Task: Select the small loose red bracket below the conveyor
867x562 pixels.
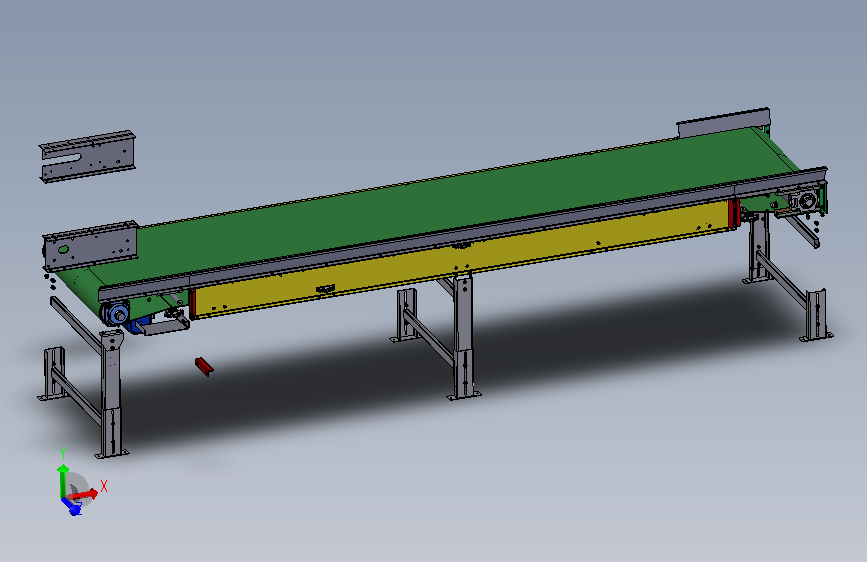Action: coord(204,366)
